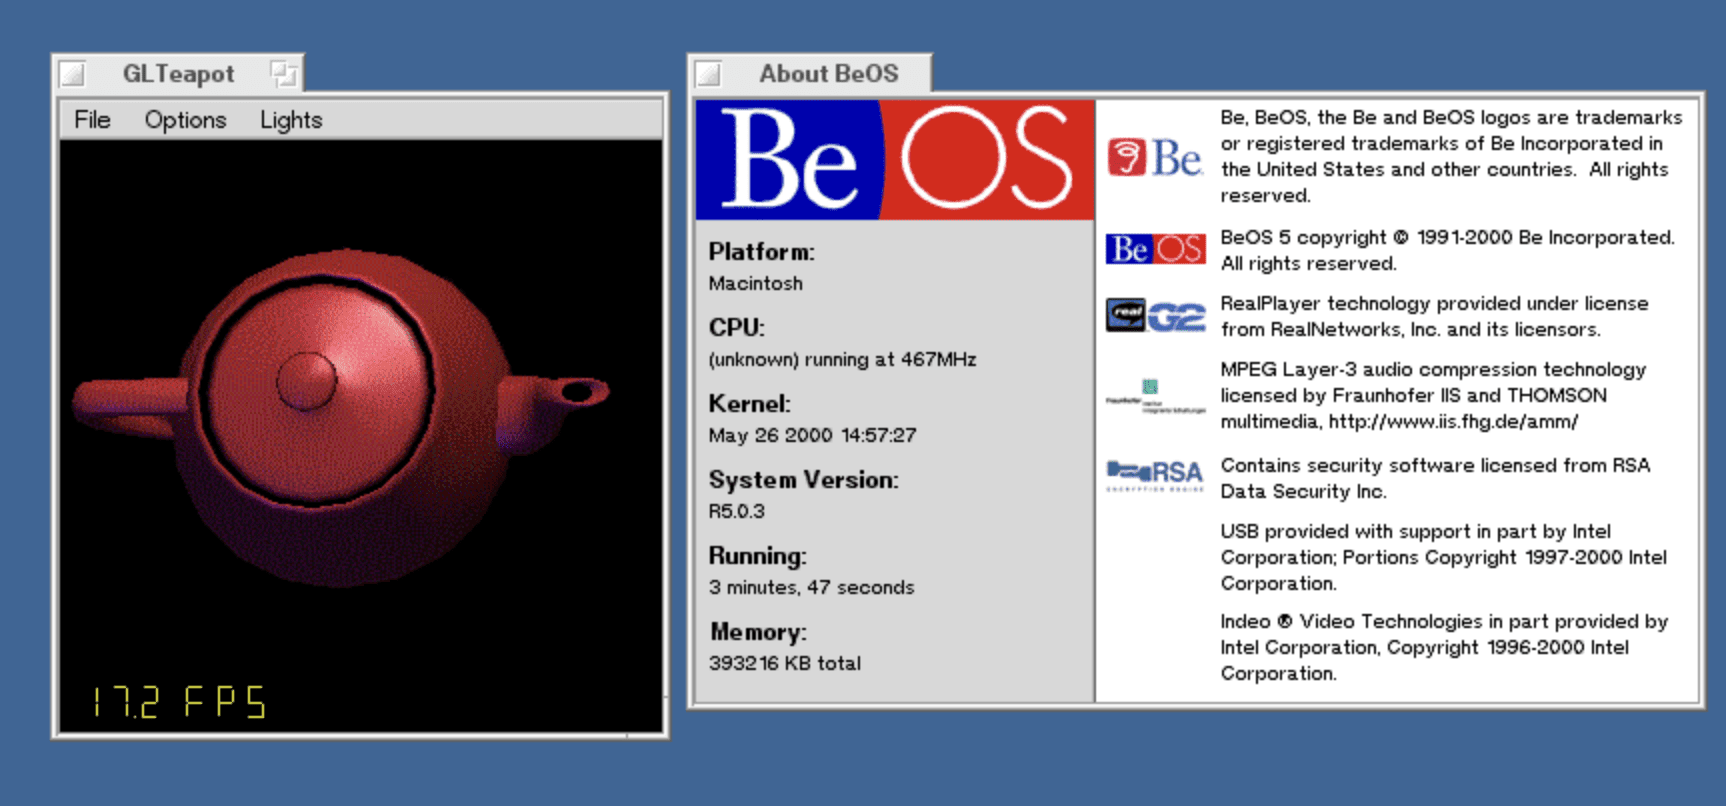Click the Fraunhofer iis.fhg.de URL

tap(1453, 422)
